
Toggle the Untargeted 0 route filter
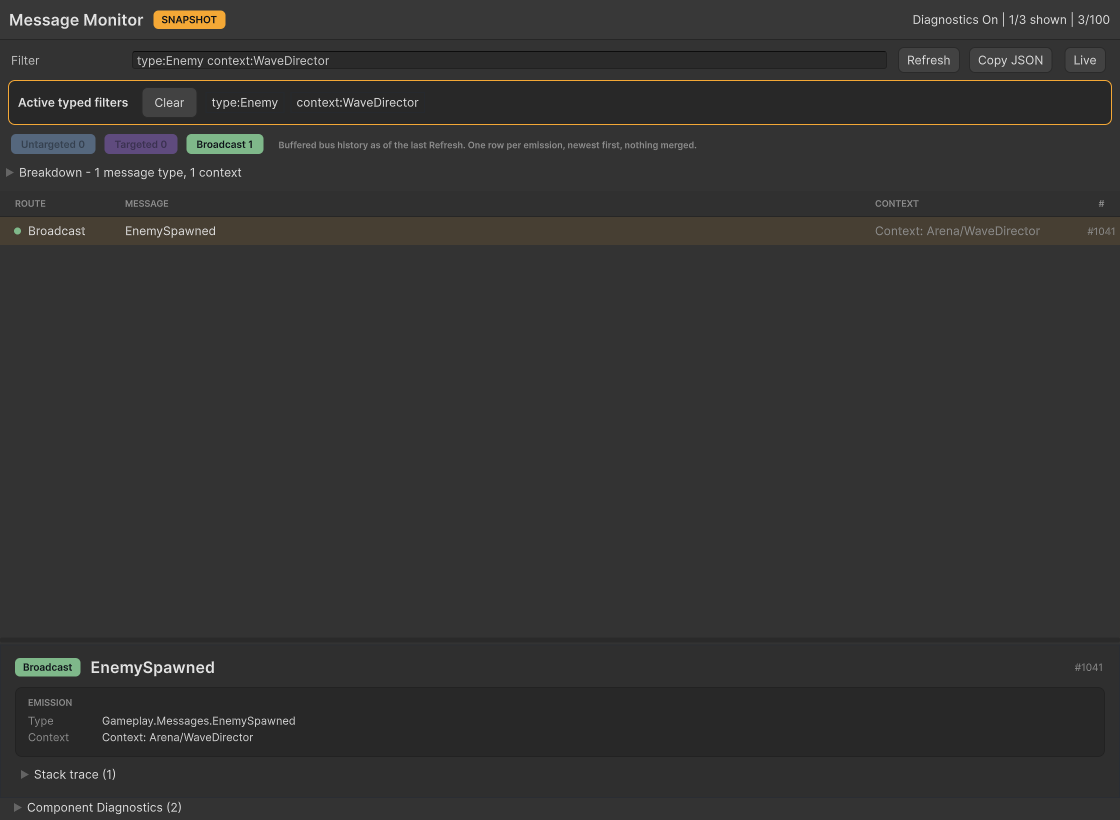pos(53,144)
